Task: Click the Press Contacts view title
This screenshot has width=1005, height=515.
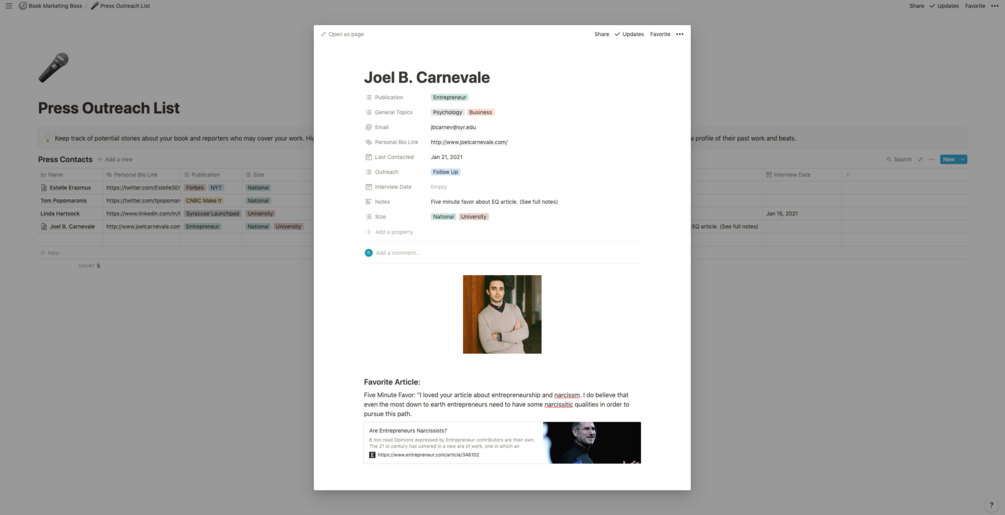Action: pos(65,159)
